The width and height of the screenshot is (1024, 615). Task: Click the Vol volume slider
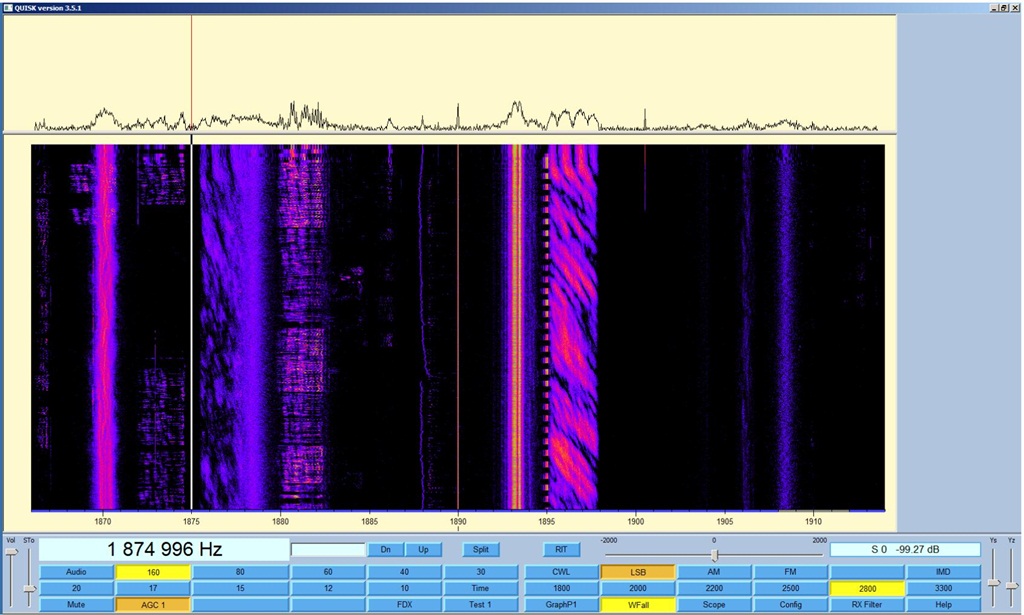coord(11,553)
